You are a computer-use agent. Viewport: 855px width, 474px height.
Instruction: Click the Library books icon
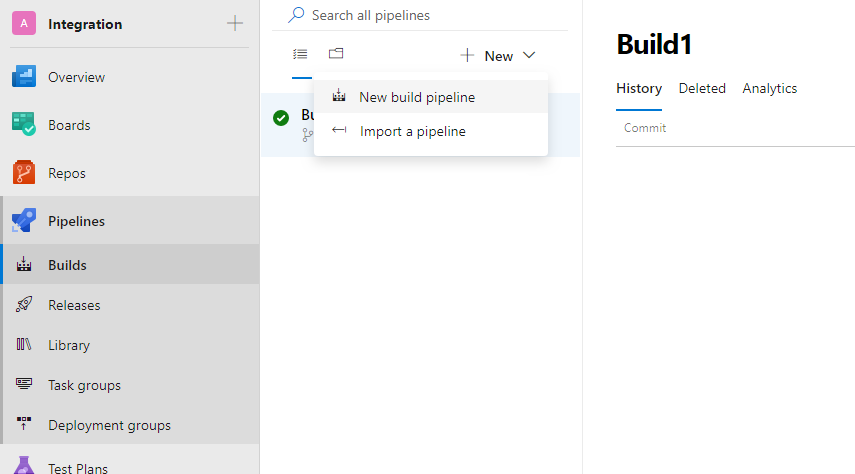[x=24, y=345]
